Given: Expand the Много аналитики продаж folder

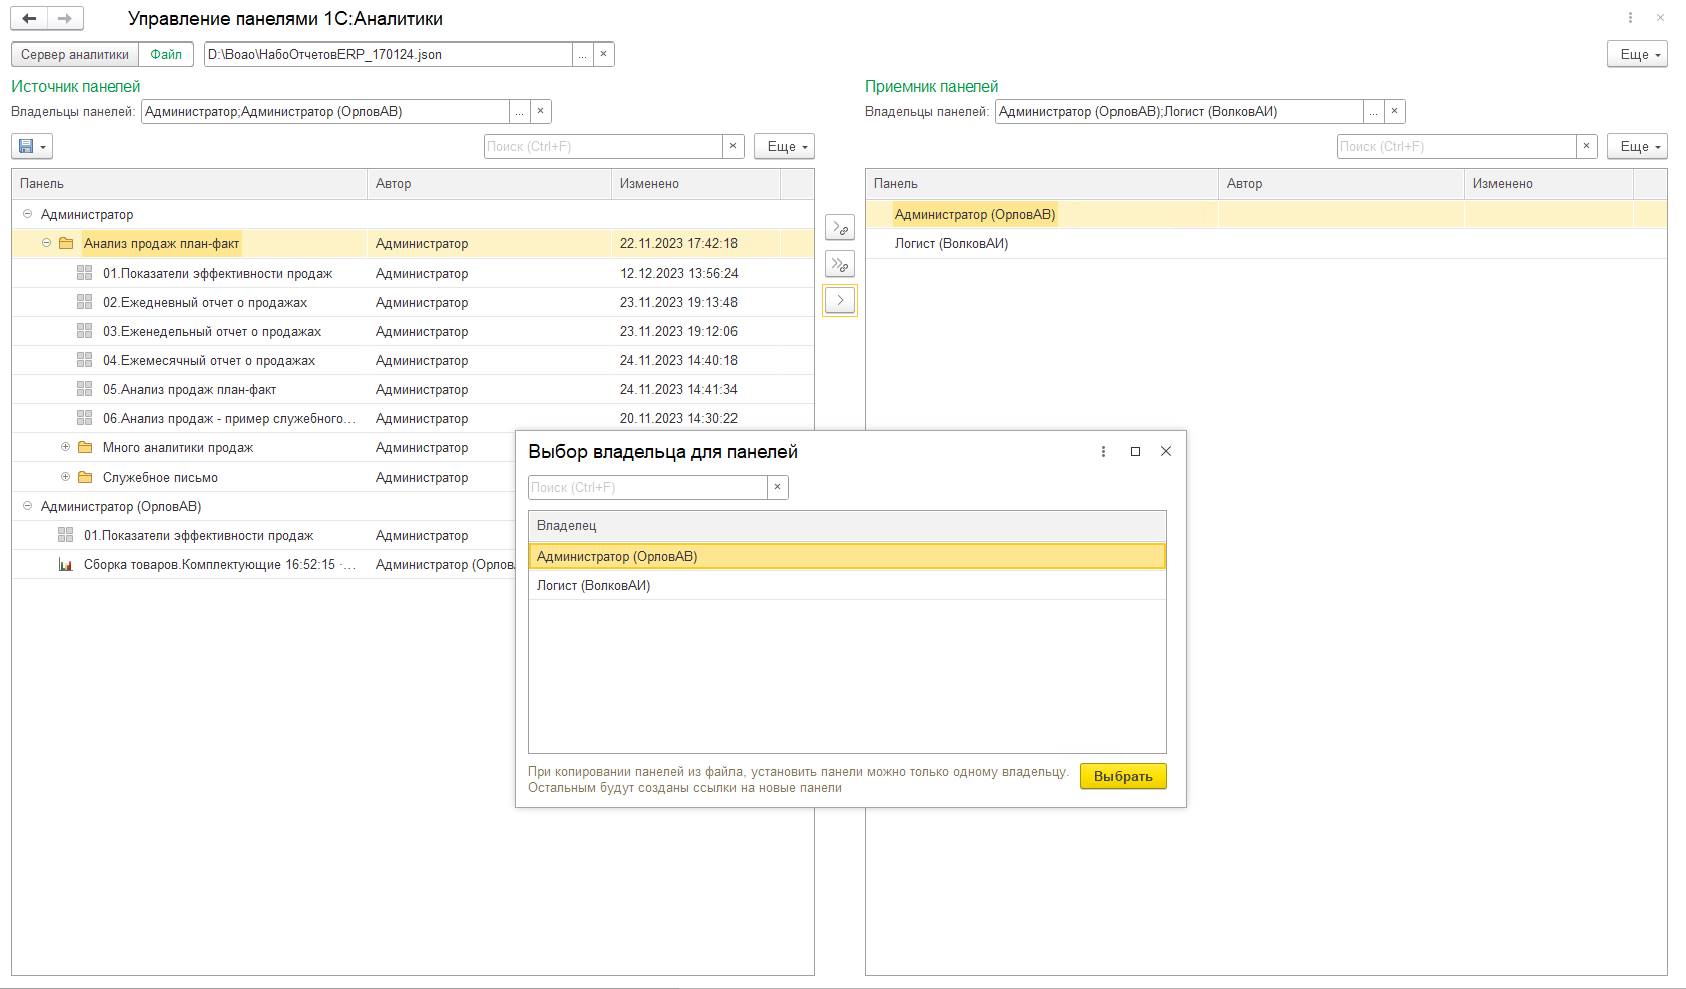Looking at the screenshot, I should (x=65, y=447).
